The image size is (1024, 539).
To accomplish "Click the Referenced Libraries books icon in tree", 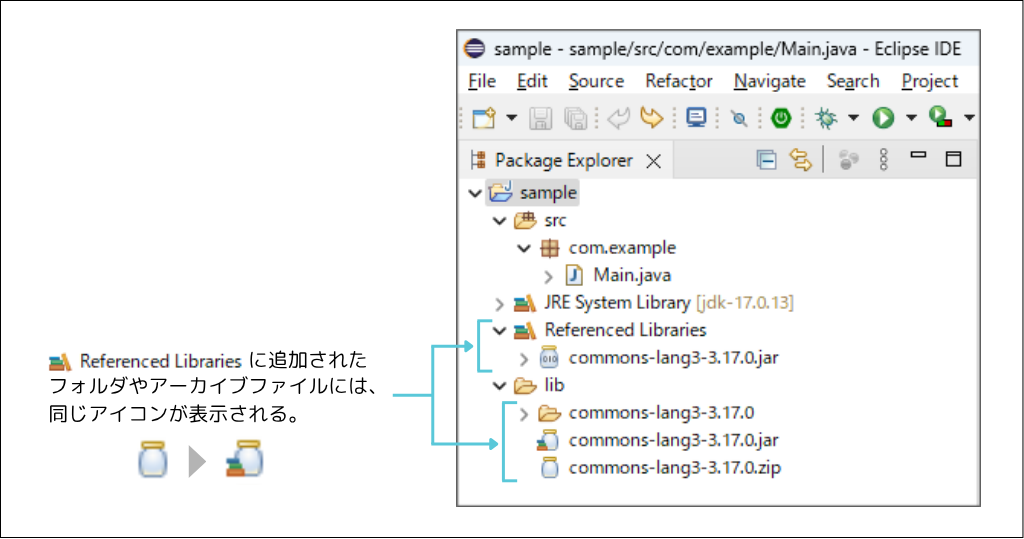I will [x=524, y=331].
